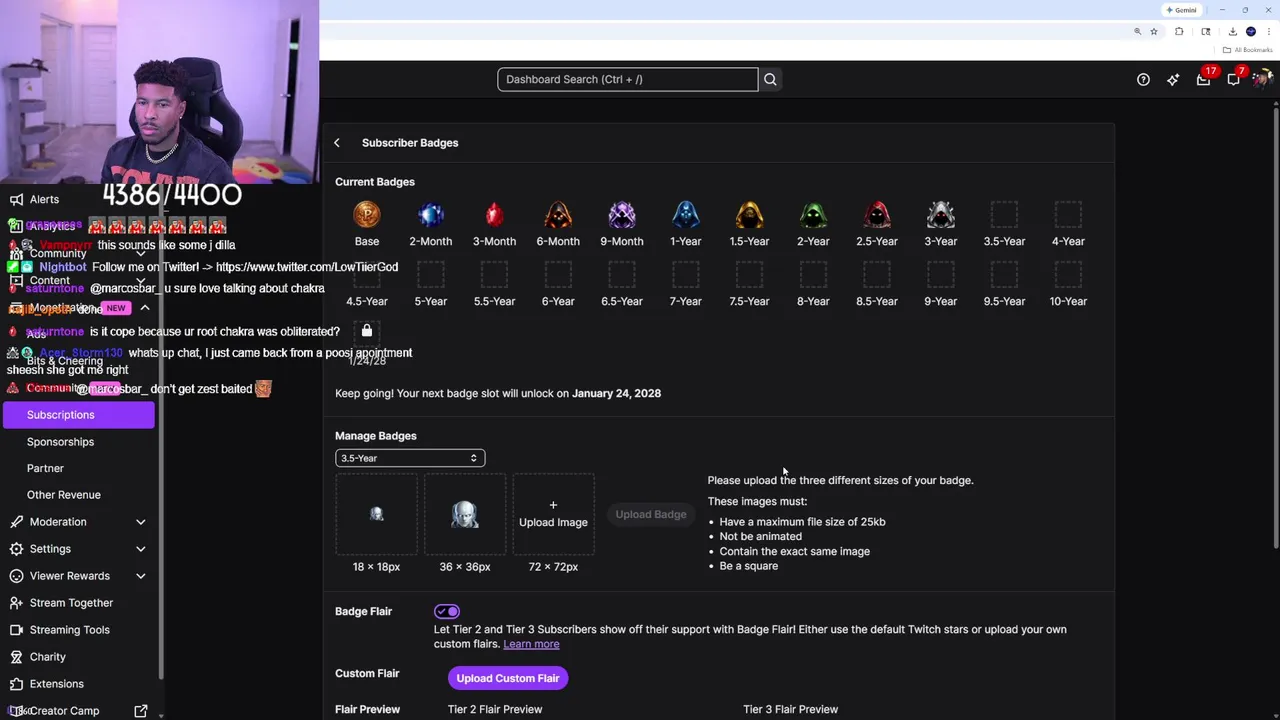This screenshot has width=1280, height=720.
Task: Expand the Viewer Rewards section chevron
Action: [x=141, y=576]
